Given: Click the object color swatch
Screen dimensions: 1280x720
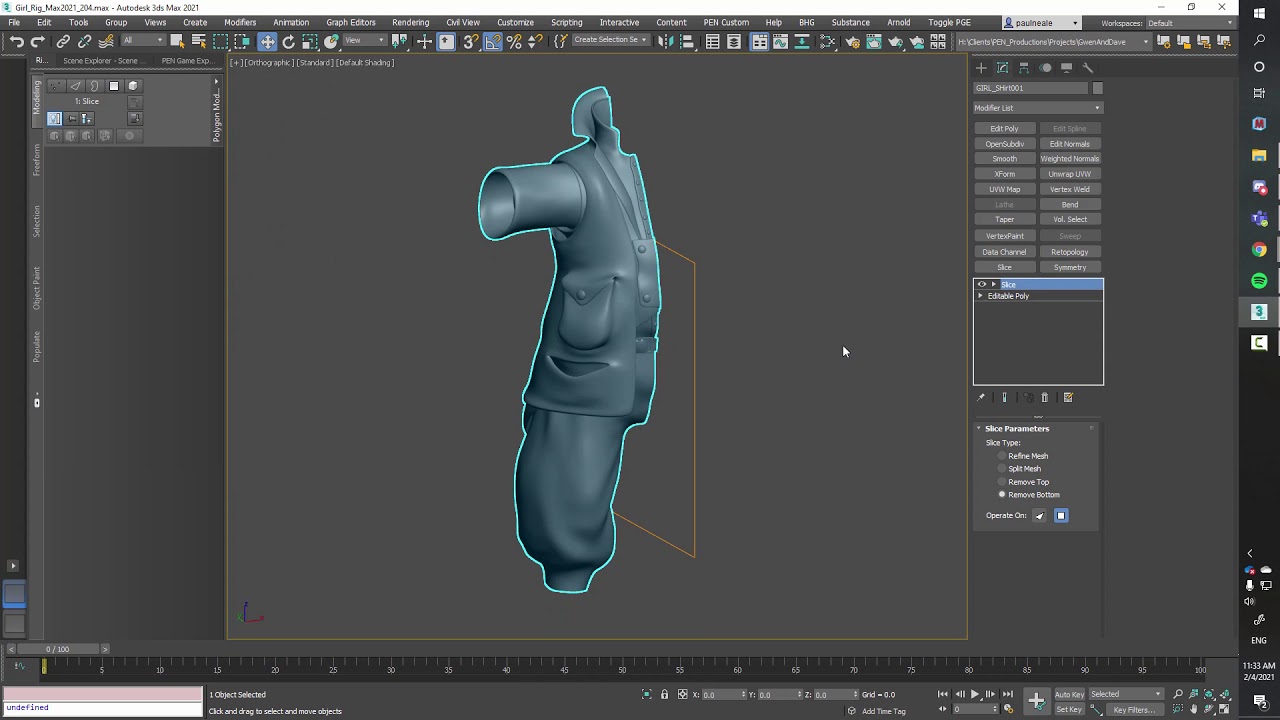Looking at the screenshot, I should tap(1097, 88).
